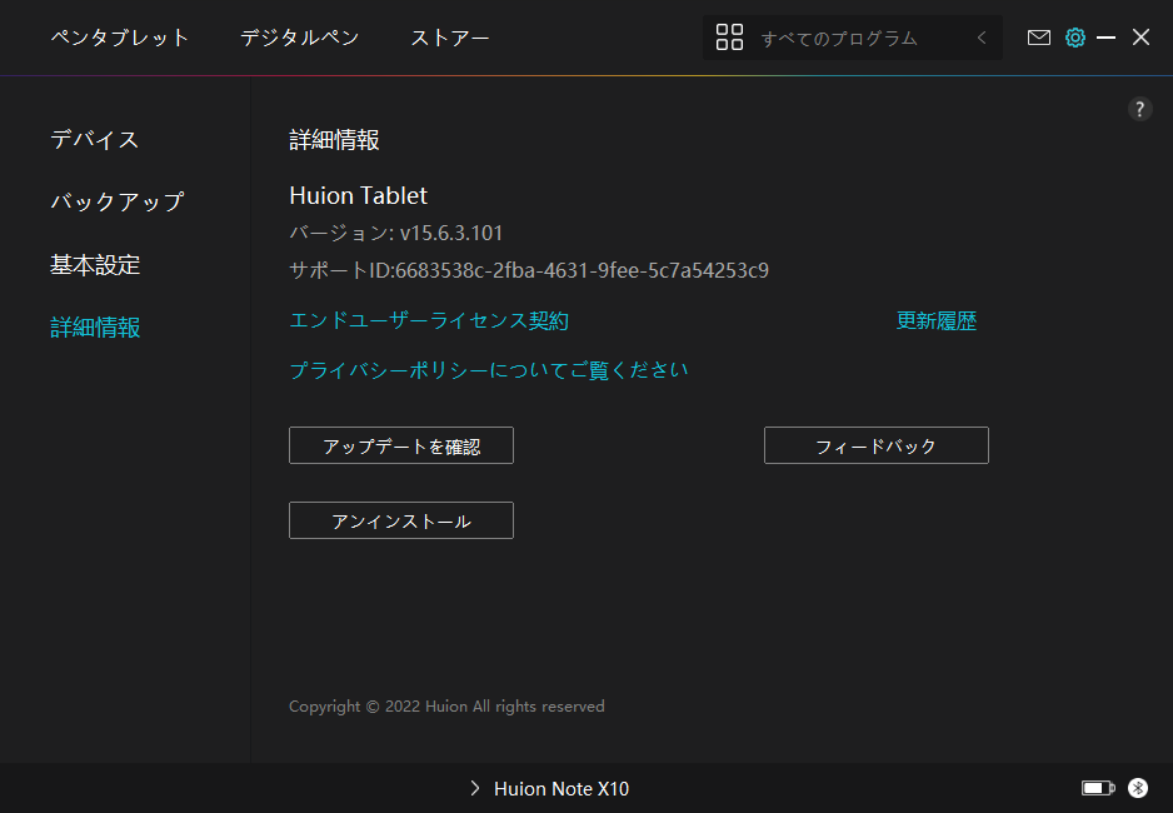The width and height of the screenshot is (1173, 813).
Task: Open the デジタルペン tab
Action: (299, 38)
